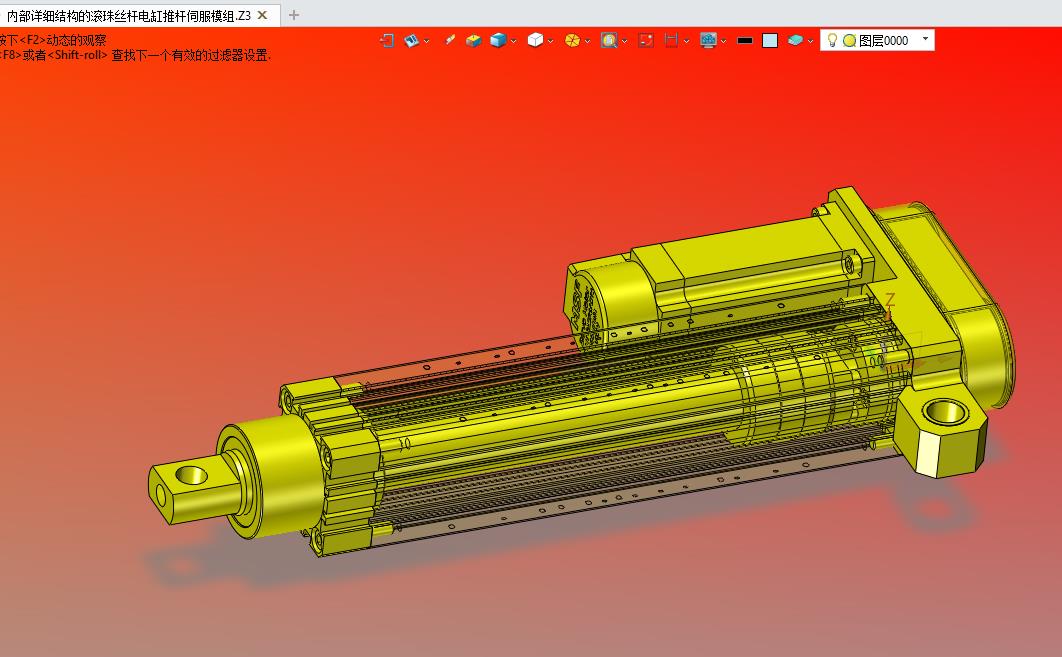Open dropdown beside the H-shaped dimension icon
Screen dimensions: 1062x657
(687, 41)
